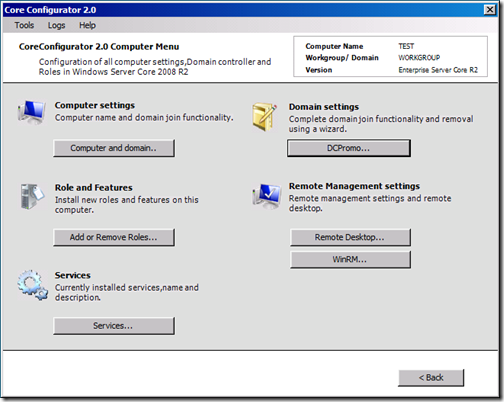Click the Remote Management settings heading
This screenshot has width=504, height=402.
point(354,186)
